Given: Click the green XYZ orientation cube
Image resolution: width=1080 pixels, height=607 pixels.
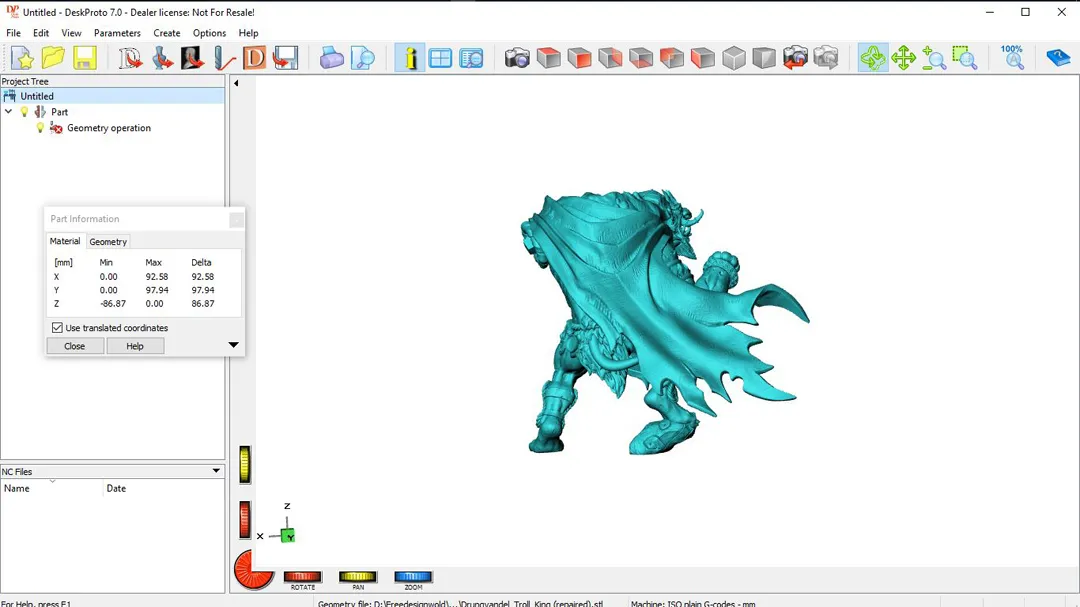Looking at the screenshot, I should point(288,535).
